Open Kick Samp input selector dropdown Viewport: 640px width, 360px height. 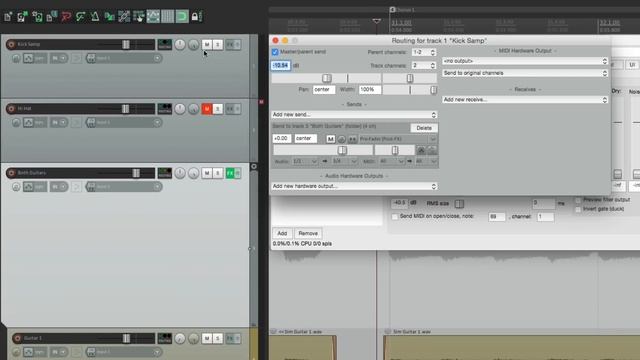(124, 58)
